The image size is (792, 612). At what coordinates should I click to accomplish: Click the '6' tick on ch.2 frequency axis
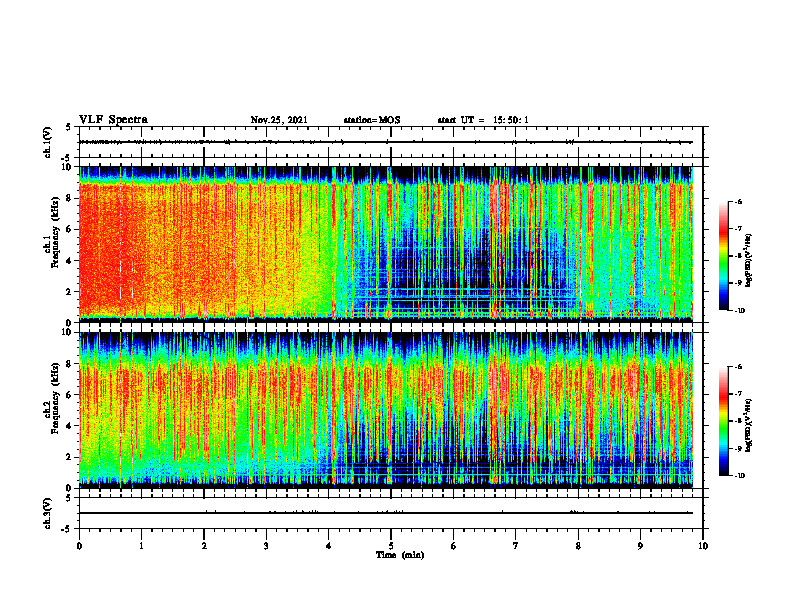pyautogui.click(x=70, y=395)
